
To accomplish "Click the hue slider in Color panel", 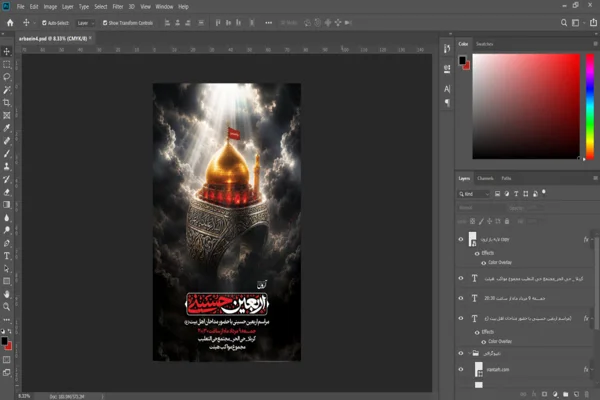I will coord(590,106).
